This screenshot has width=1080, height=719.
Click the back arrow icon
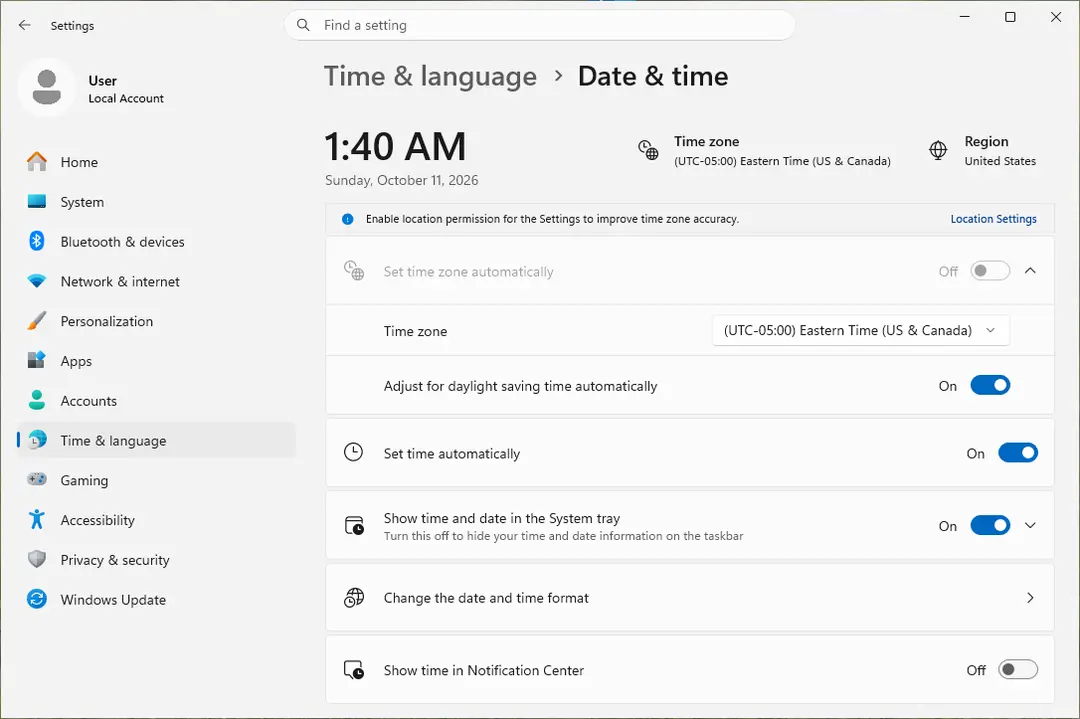pos(25,25)
